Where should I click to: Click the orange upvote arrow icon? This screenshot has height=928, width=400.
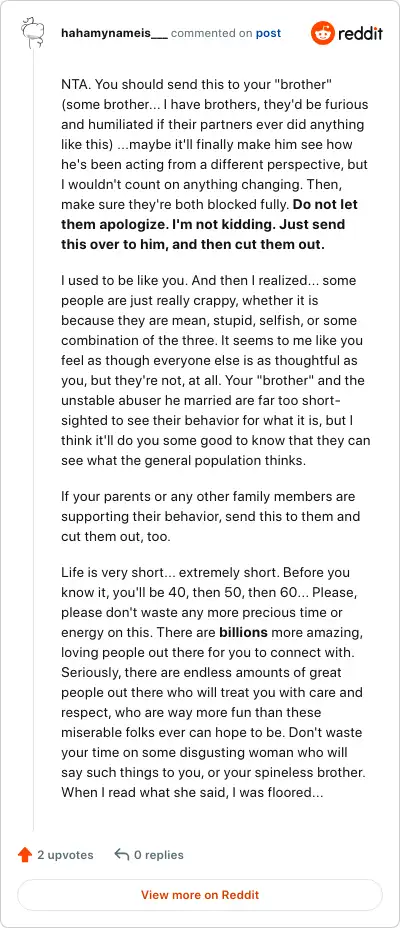coord(25,855)
